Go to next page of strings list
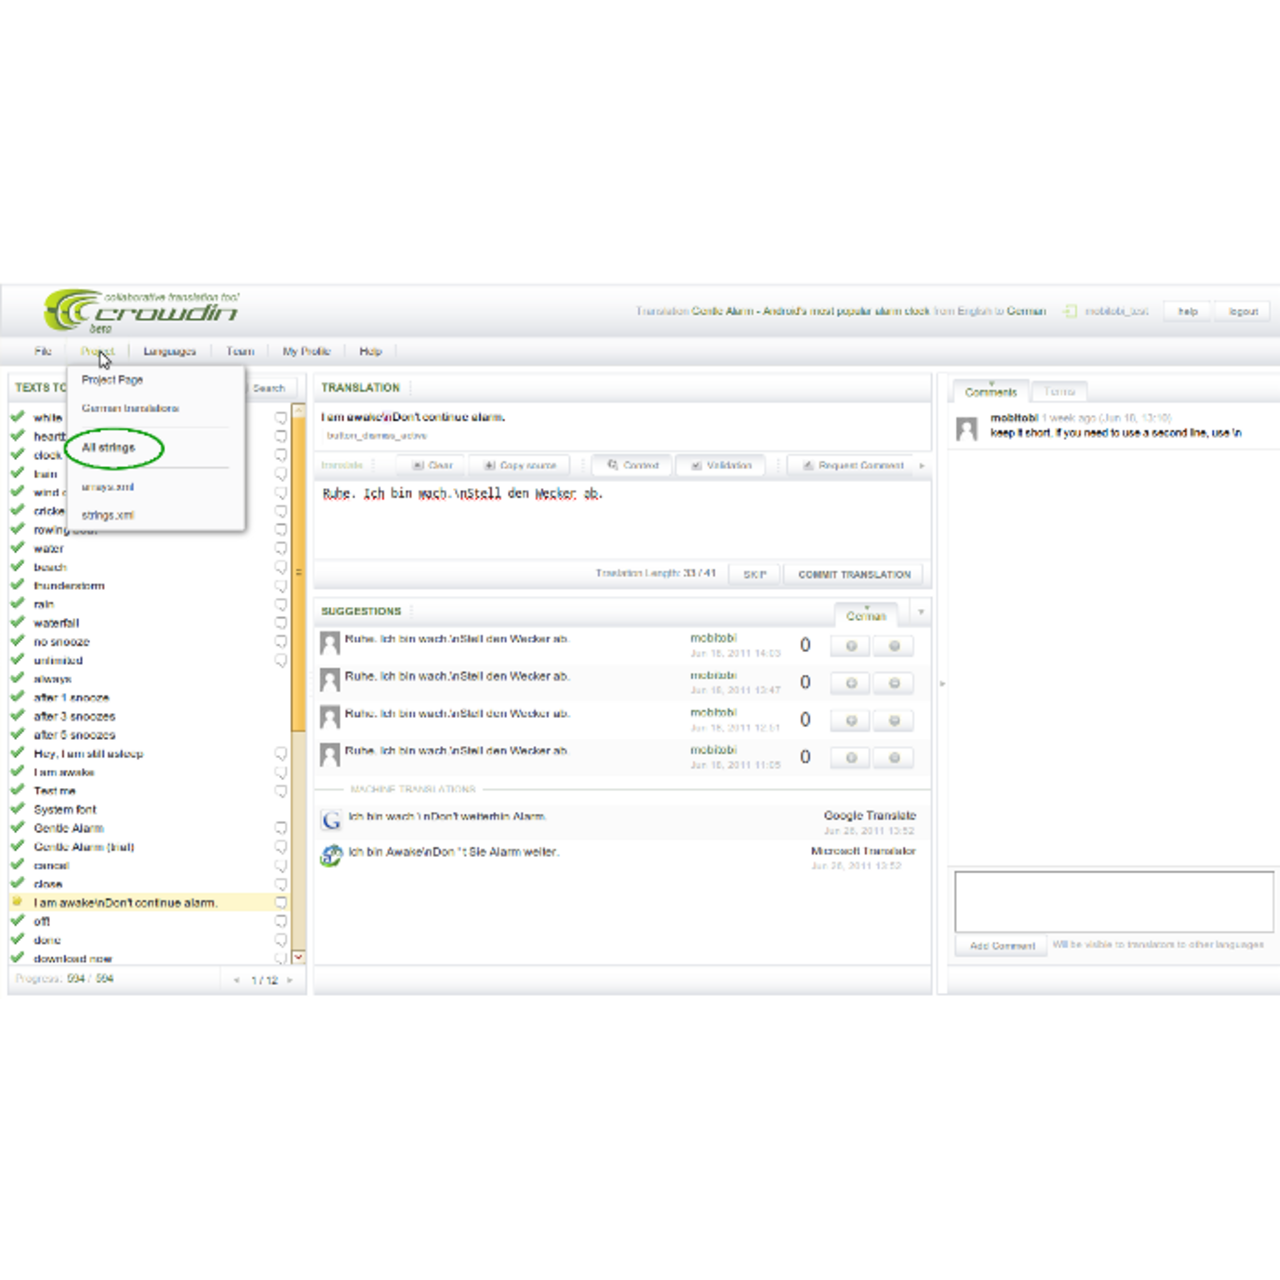Viewport: 1280px width, 1280px height. click(x=290, y=980)
